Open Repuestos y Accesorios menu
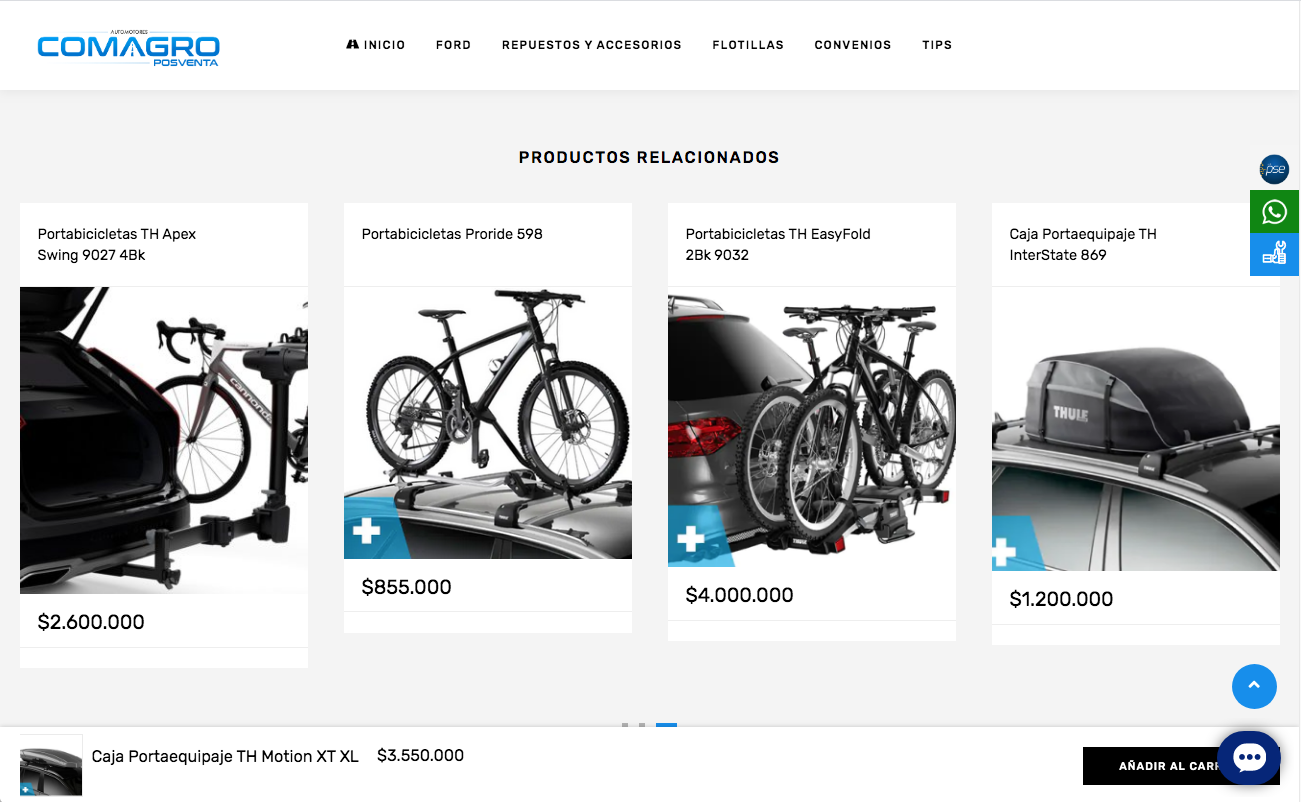1301x802 pixels. coord(592,45)
